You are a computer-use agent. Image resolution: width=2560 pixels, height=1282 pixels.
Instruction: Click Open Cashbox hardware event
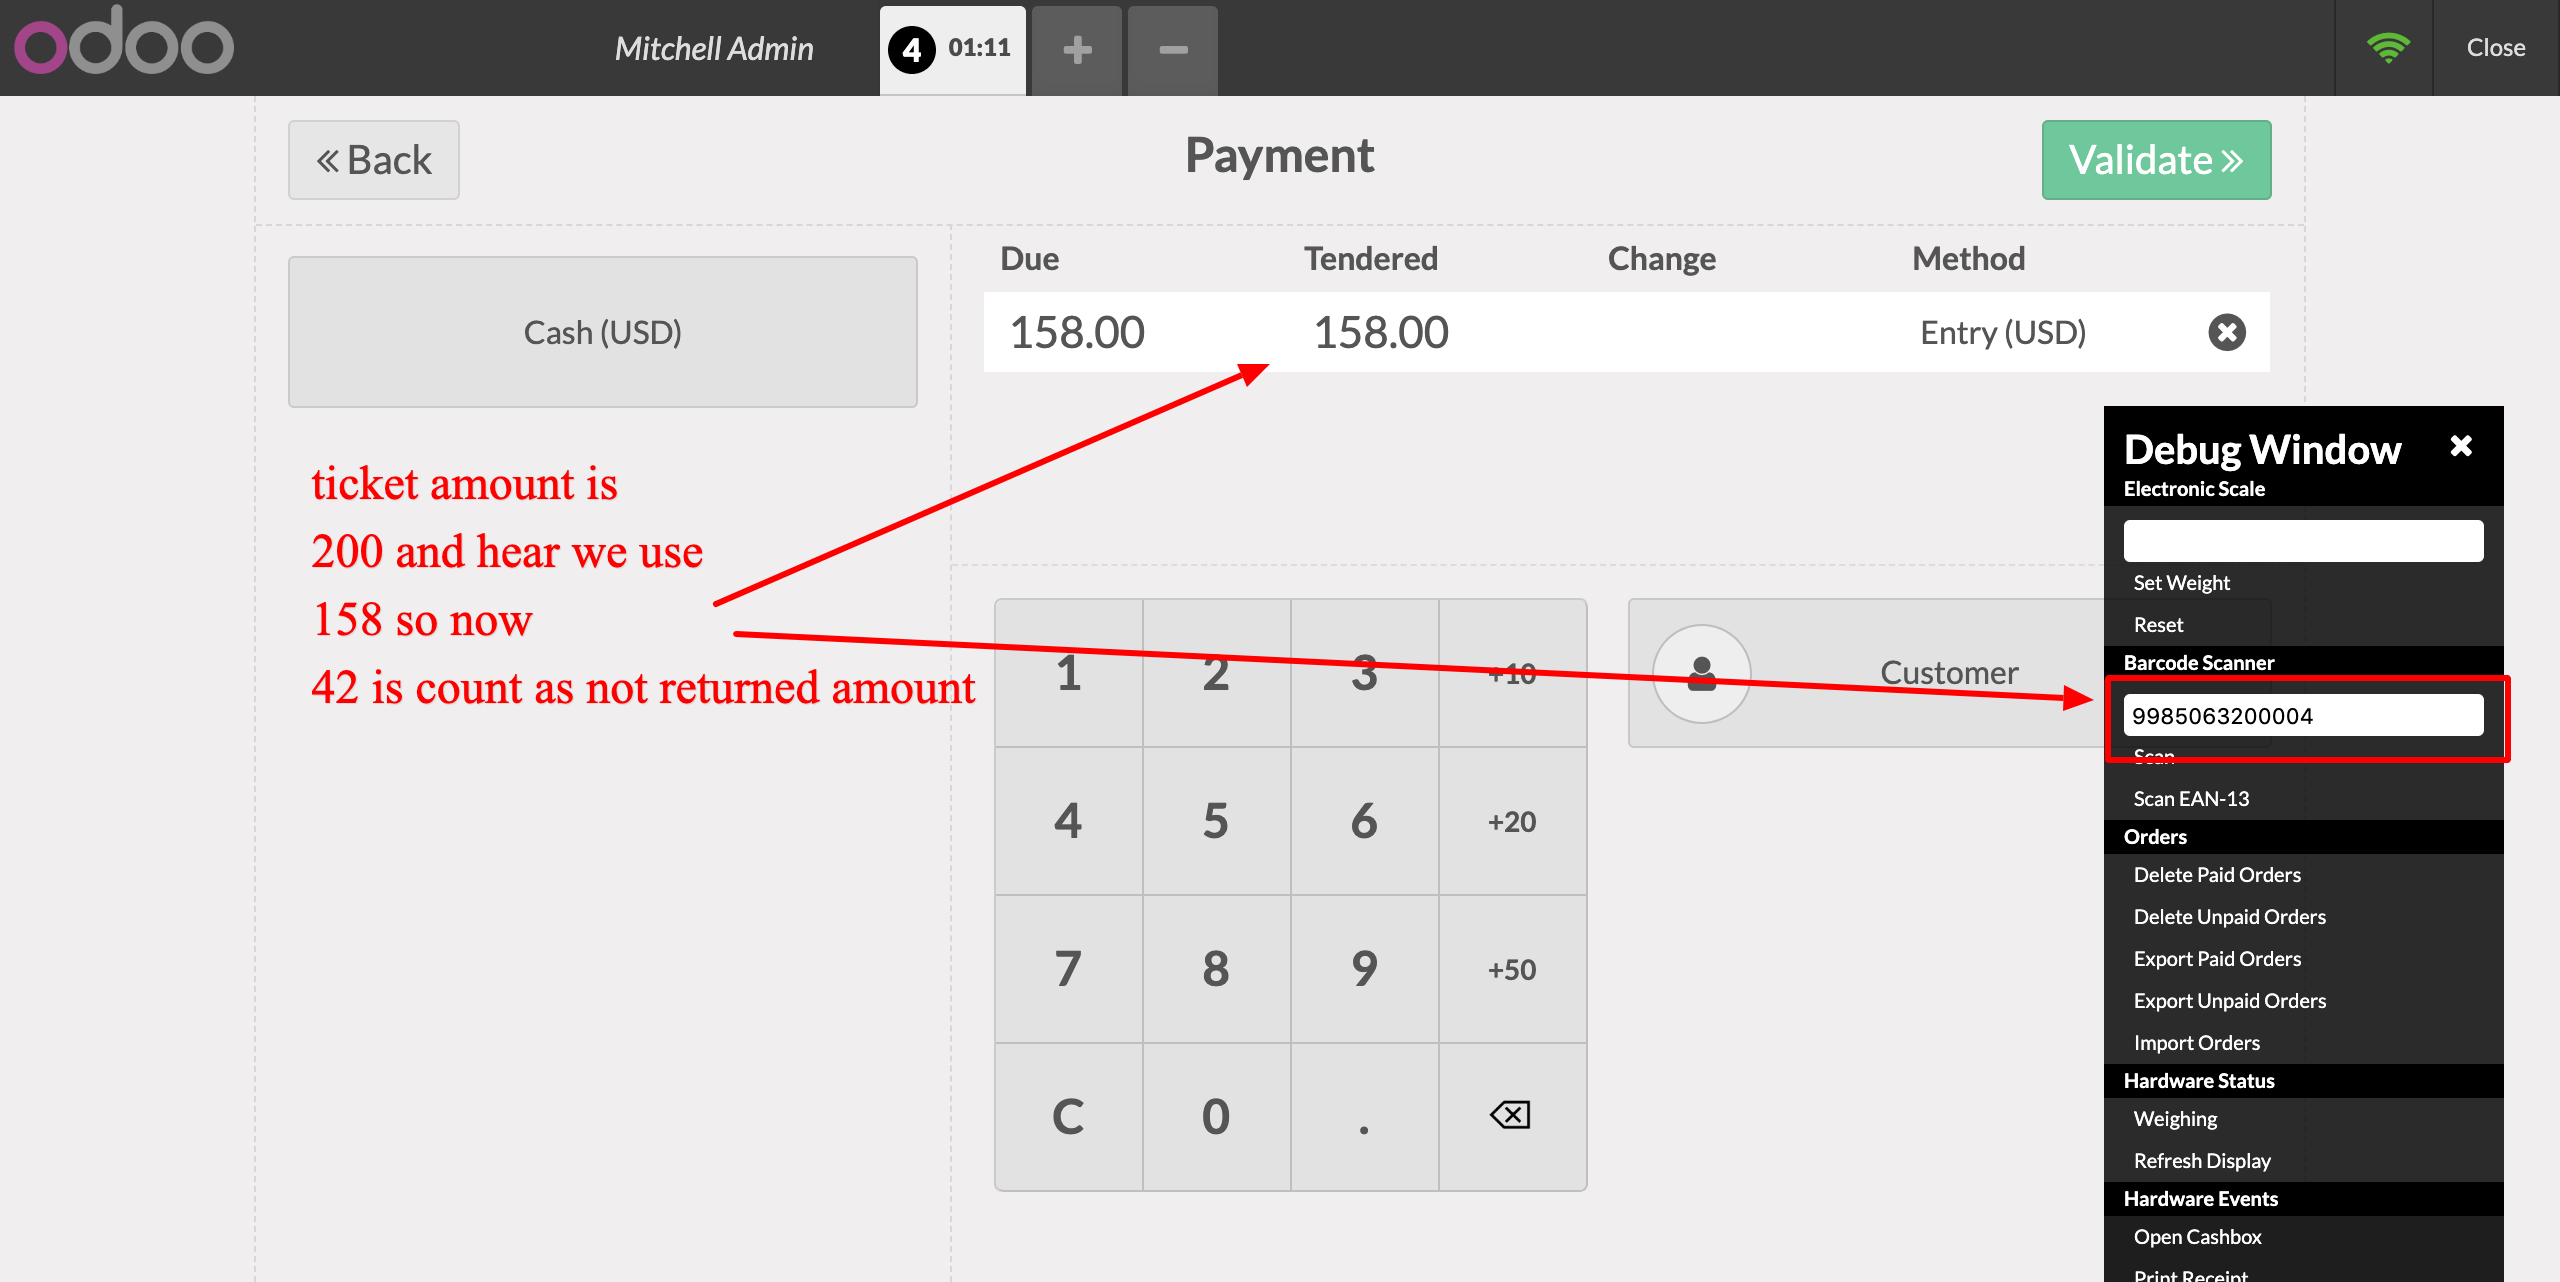coord(2197,1237)
